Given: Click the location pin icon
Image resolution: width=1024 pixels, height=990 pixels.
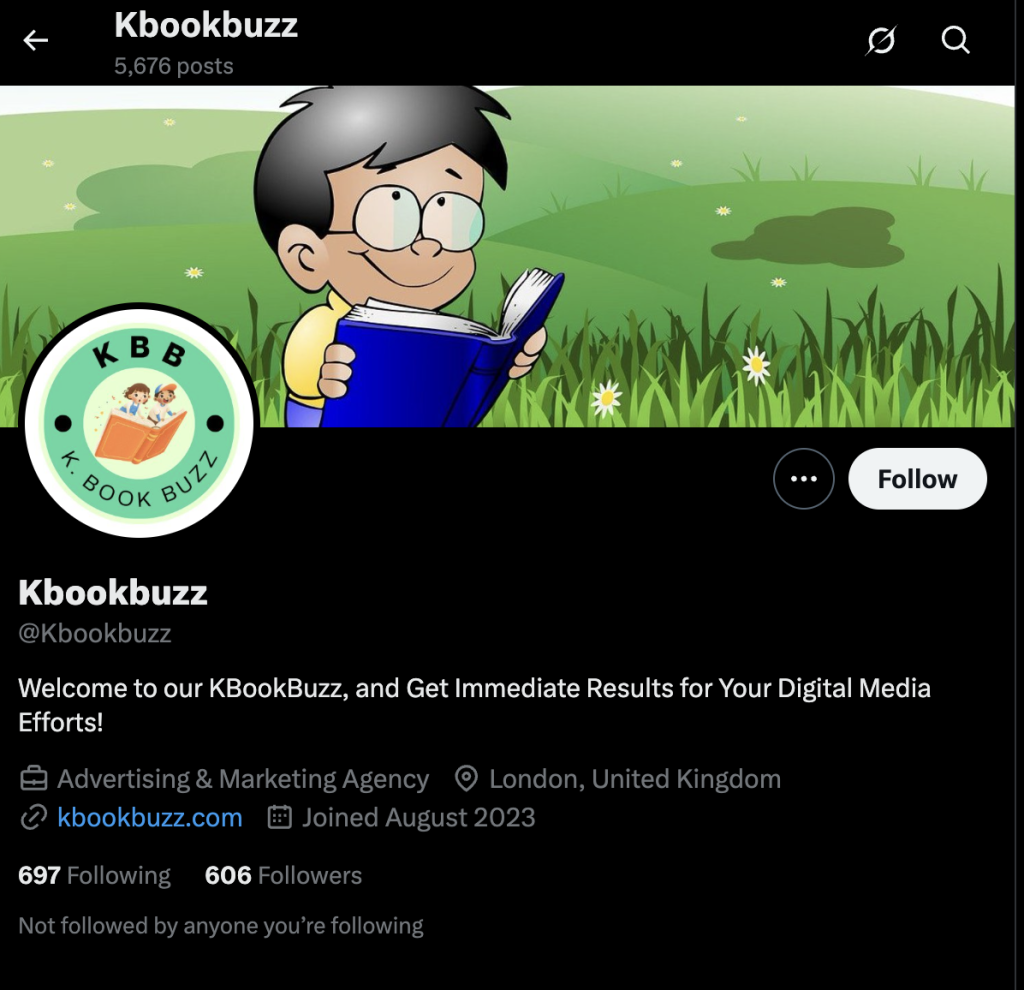Looking at the screenshot, I should [x=466, y=778].
